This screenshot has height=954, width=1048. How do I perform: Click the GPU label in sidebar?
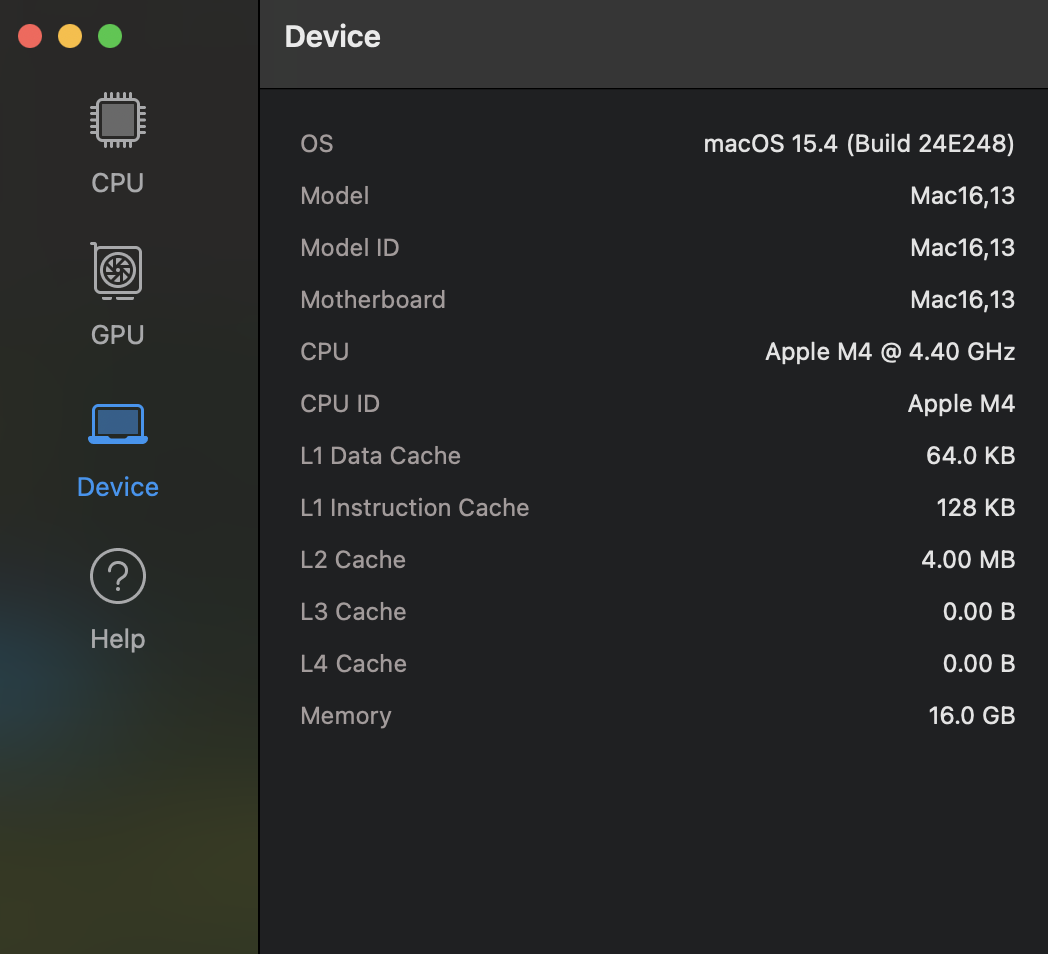click(117, 335)
